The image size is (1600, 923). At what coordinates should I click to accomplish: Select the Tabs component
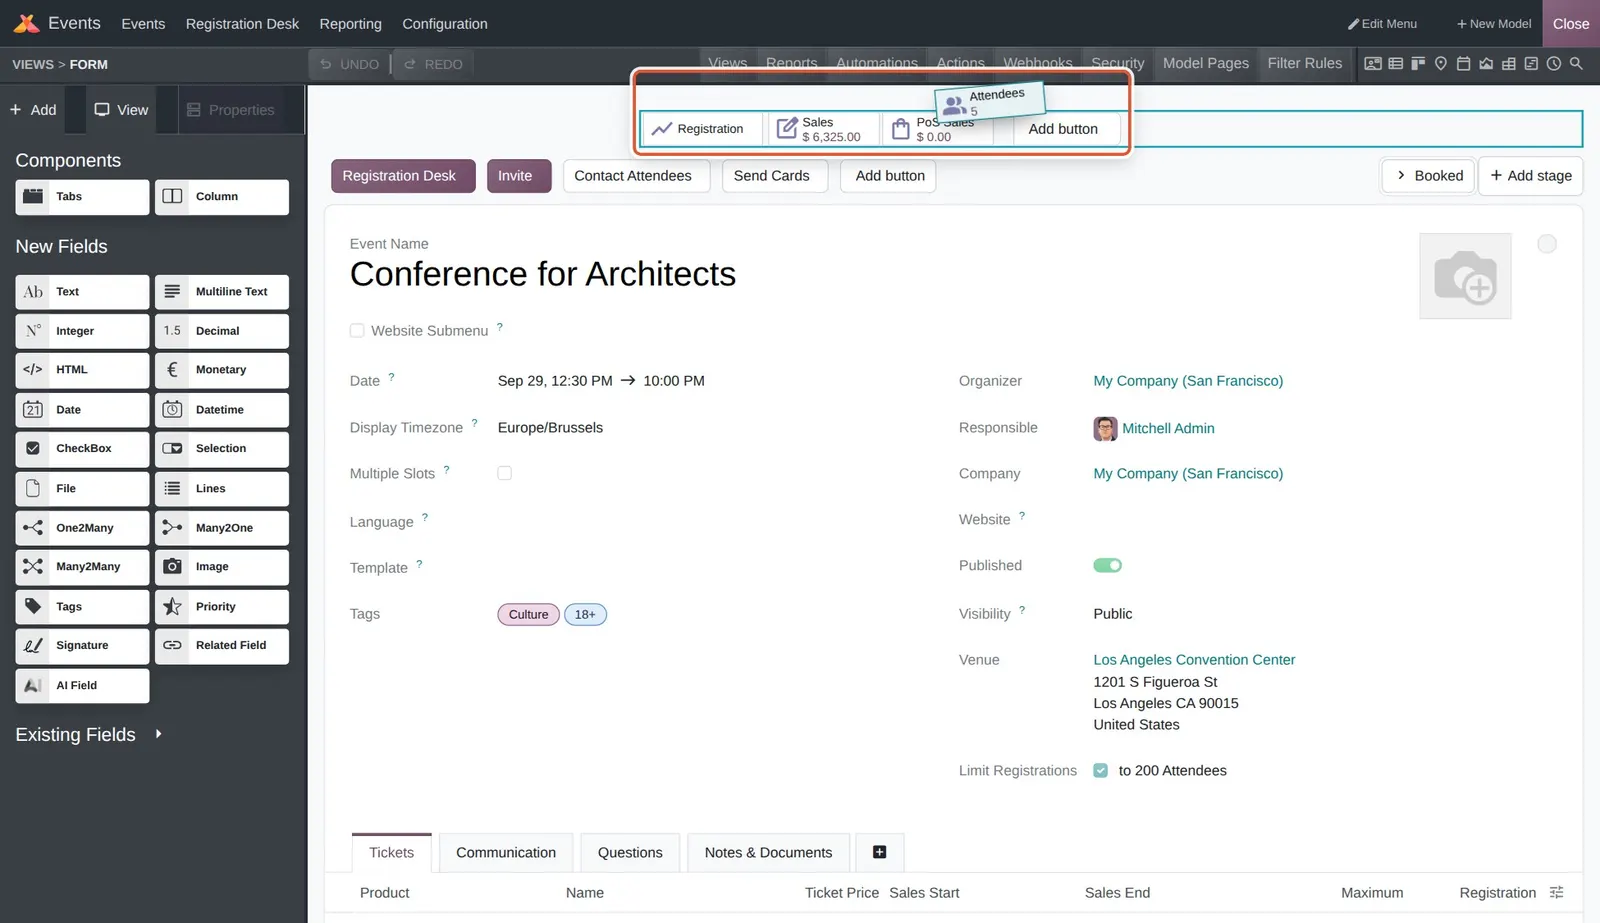click(x=82, y=197)
